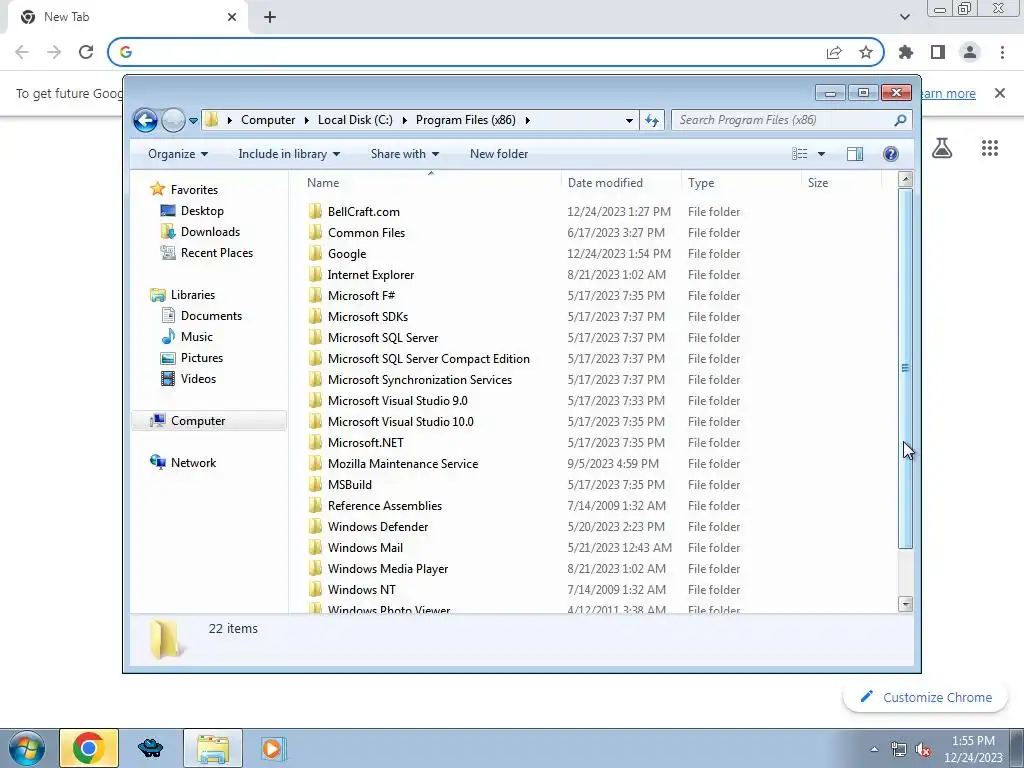Select Libraries in the navigation pane
The image size is (1024, 768).
pyautogui.click(x=193, y=295)
